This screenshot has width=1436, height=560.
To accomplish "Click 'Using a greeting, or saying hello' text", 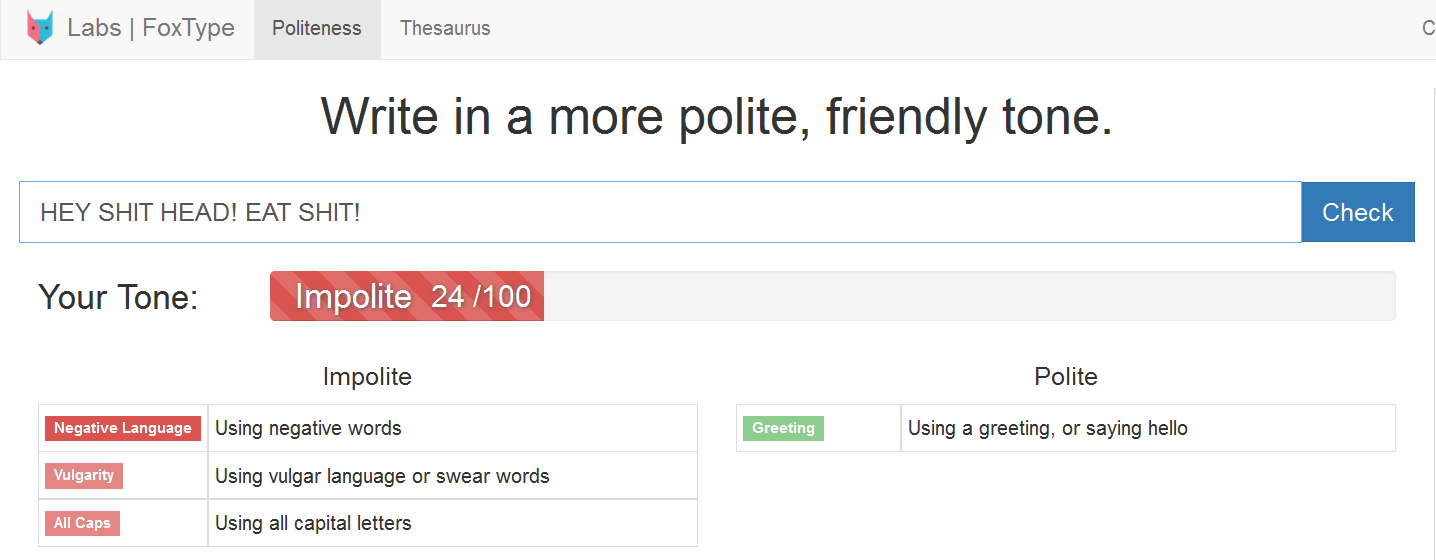I will [x=1047, y=428].
